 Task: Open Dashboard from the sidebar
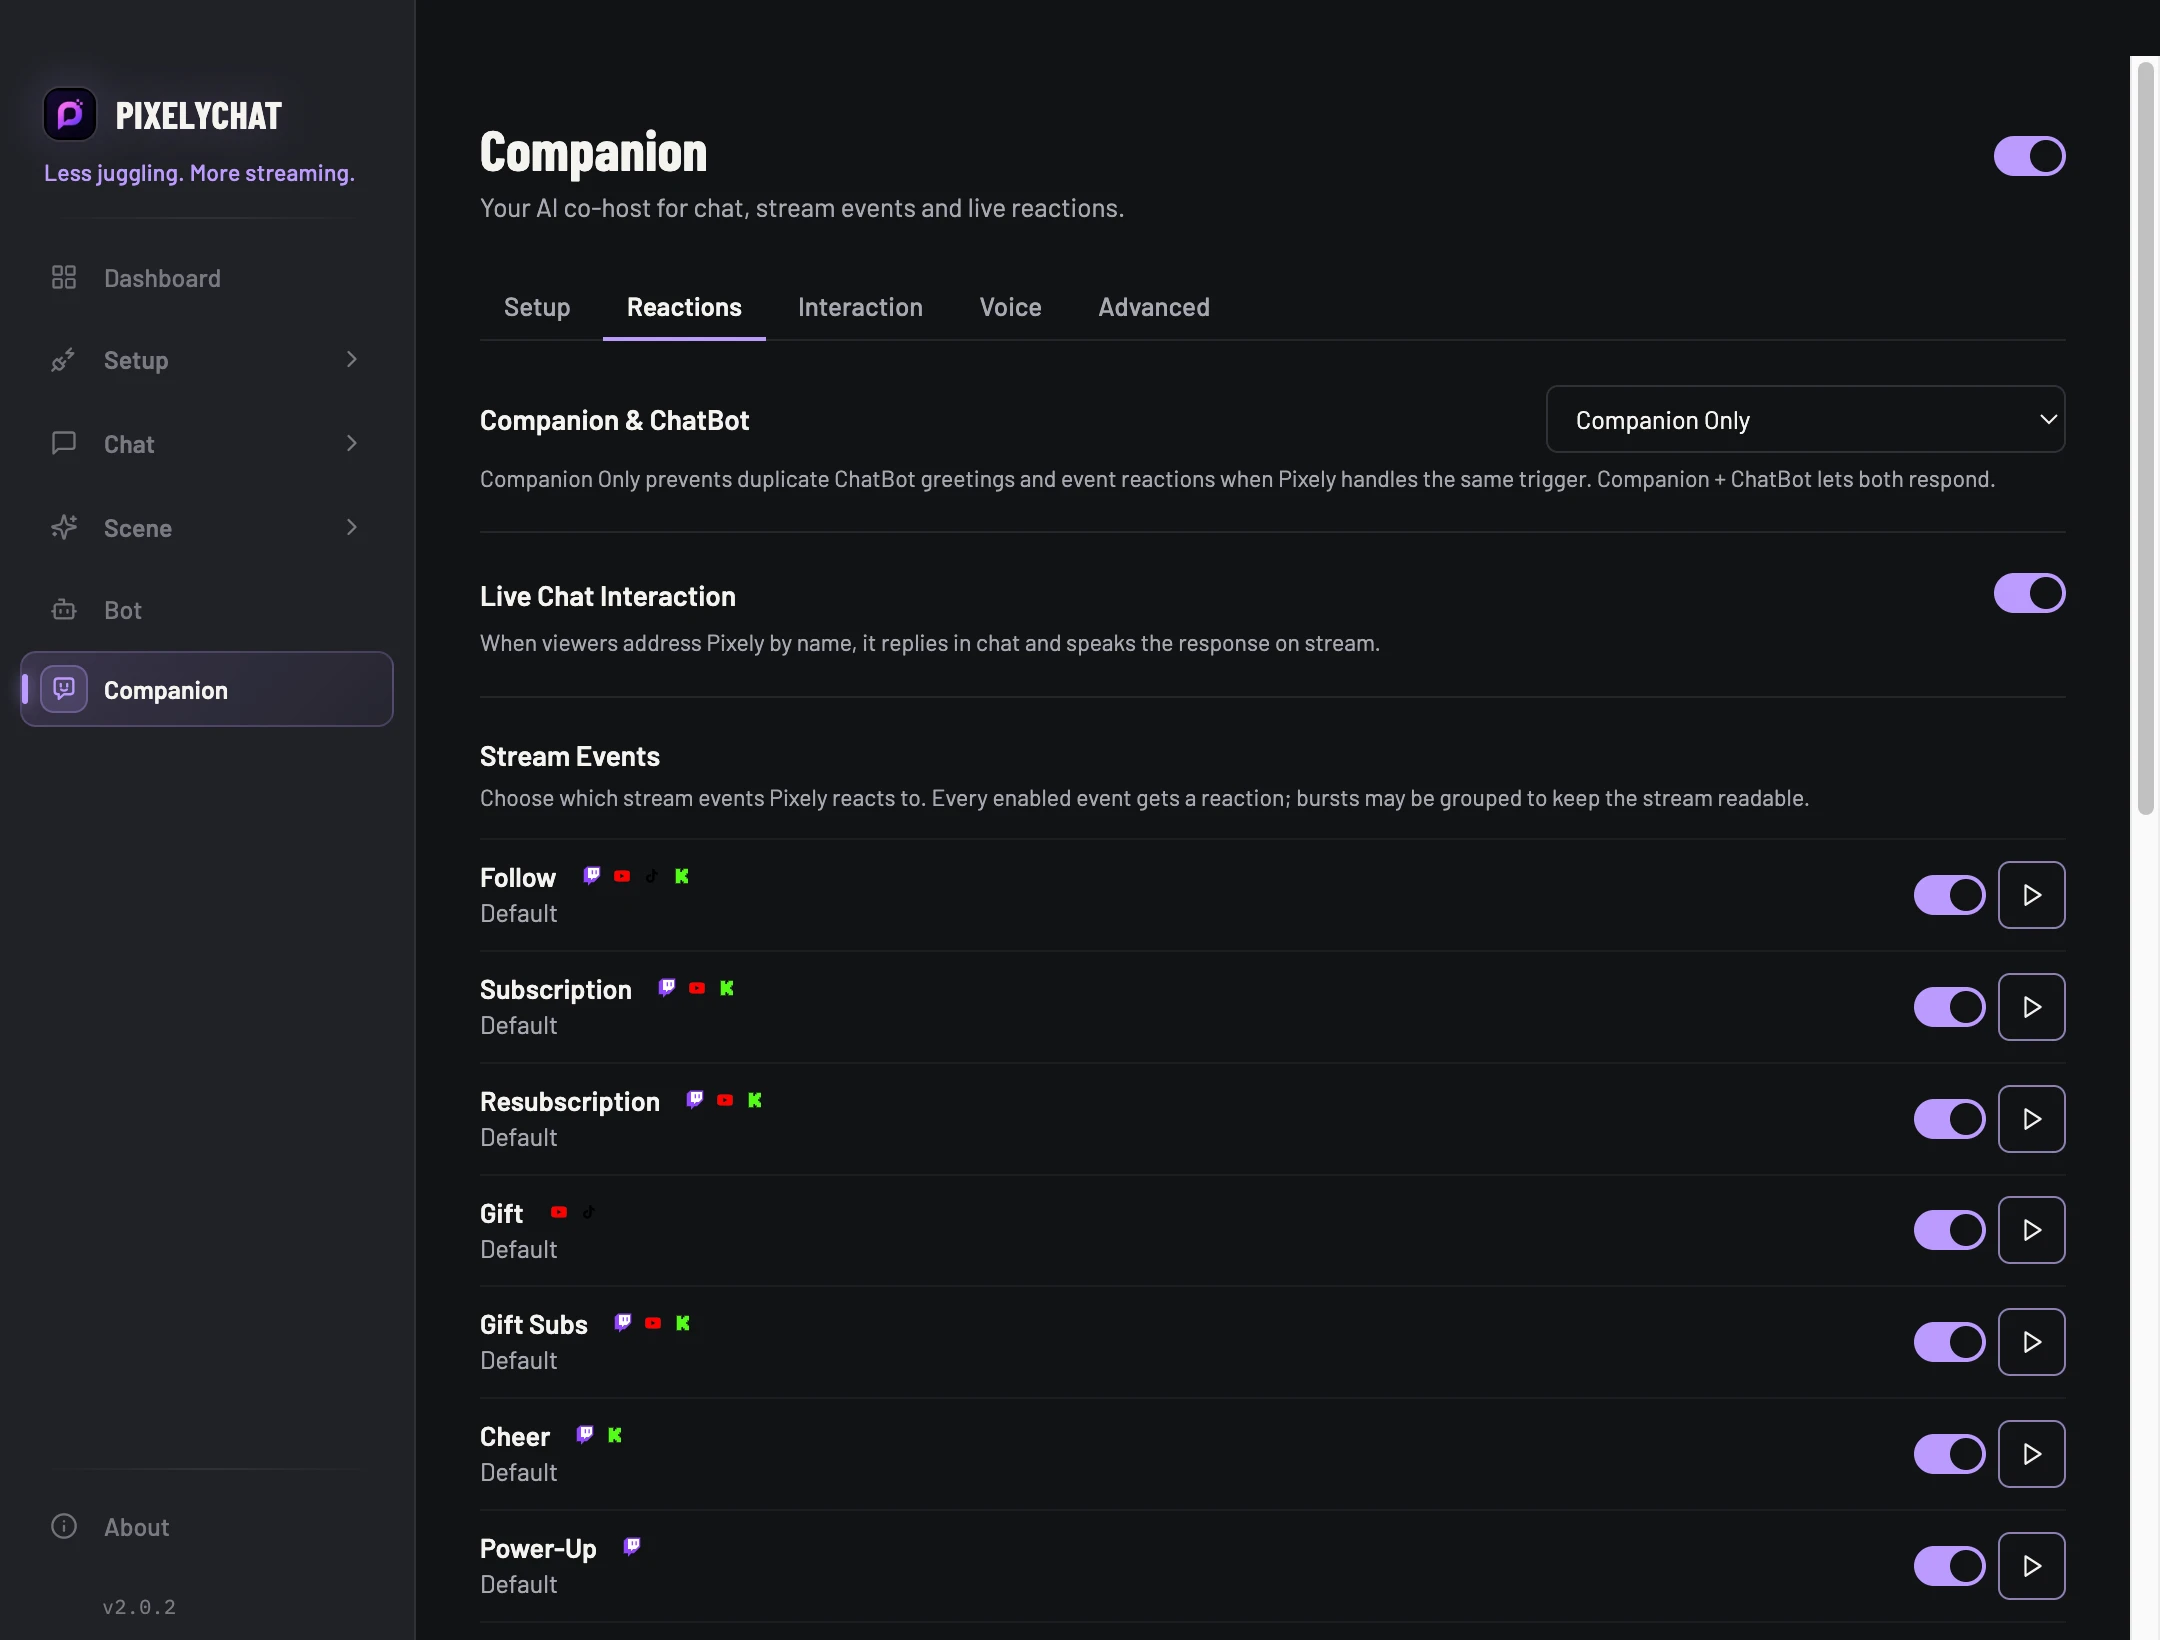point(207,278)
